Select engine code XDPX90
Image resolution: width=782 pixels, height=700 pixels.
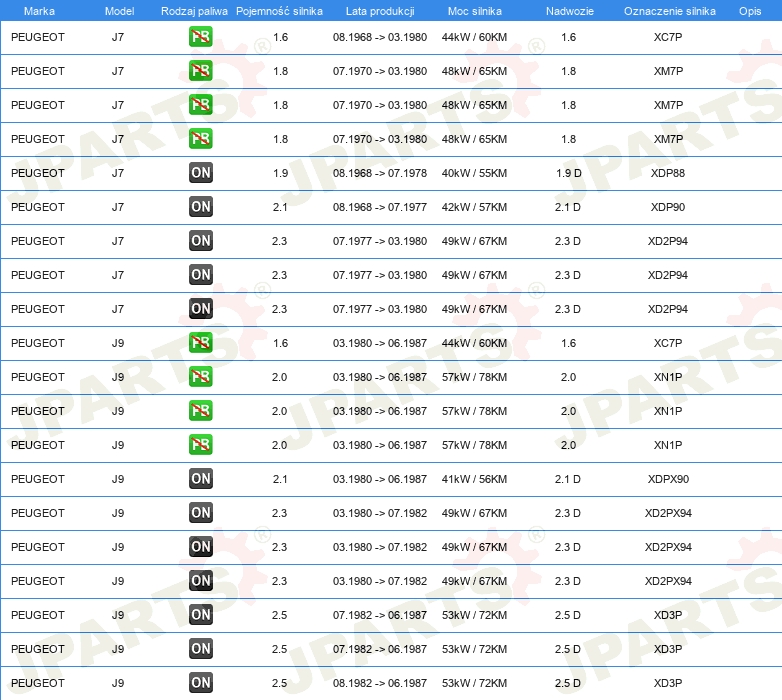coord(668,479)
